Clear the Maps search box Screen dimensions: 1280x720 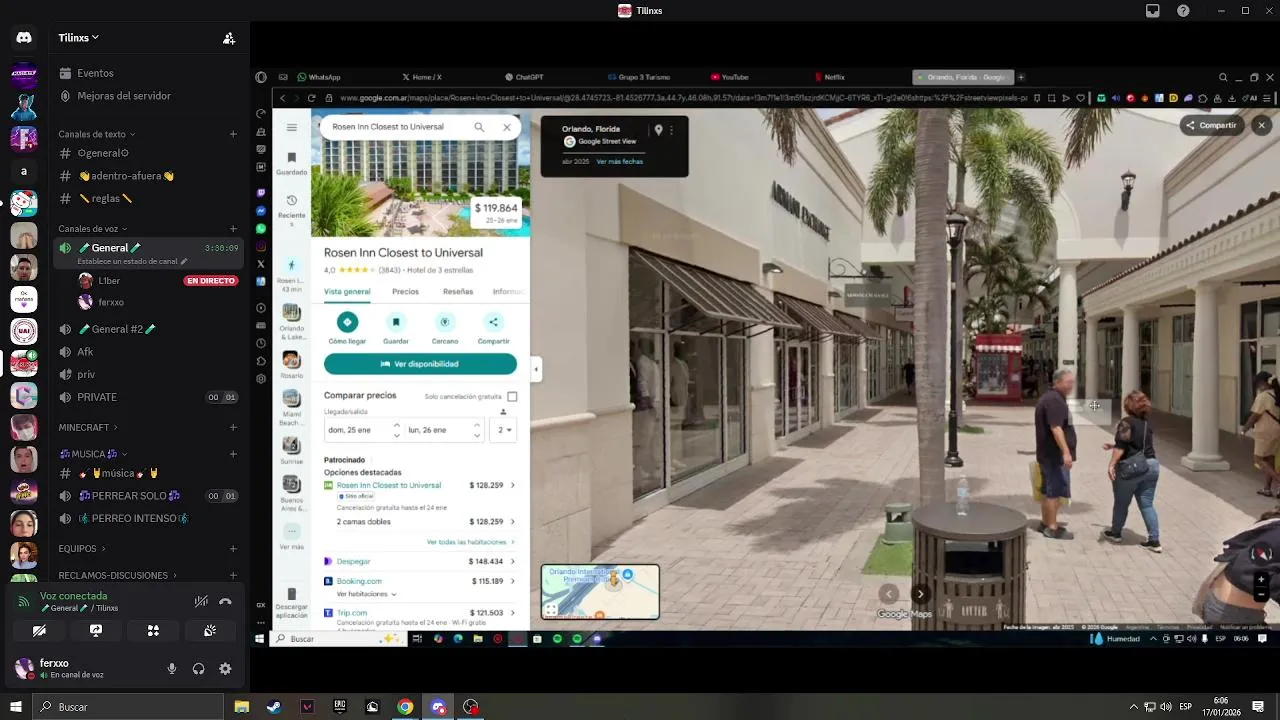(x=507, y=127)
